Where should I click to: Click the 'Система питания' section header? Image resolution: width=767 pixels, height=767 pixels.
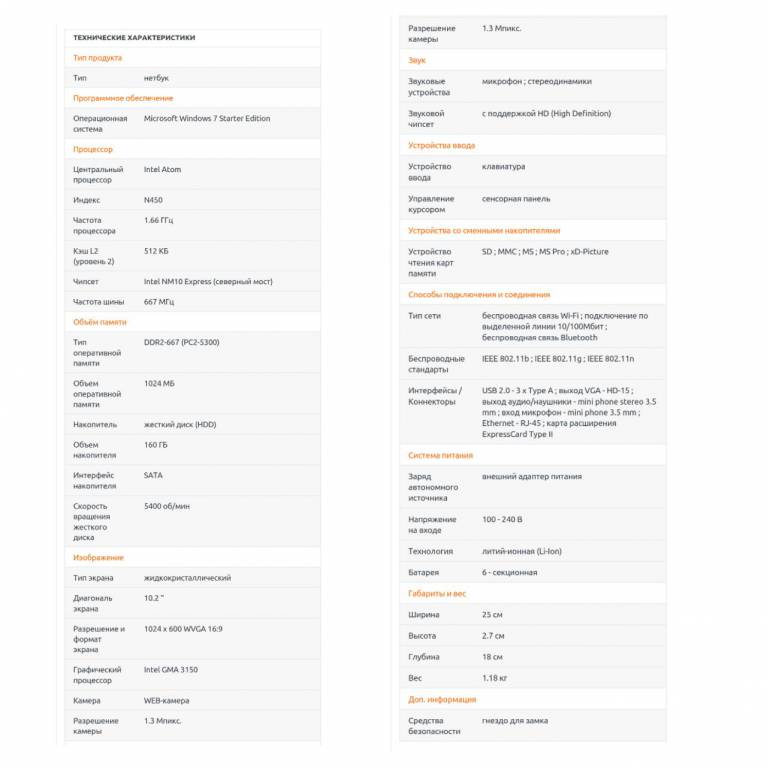pos(440,455)
